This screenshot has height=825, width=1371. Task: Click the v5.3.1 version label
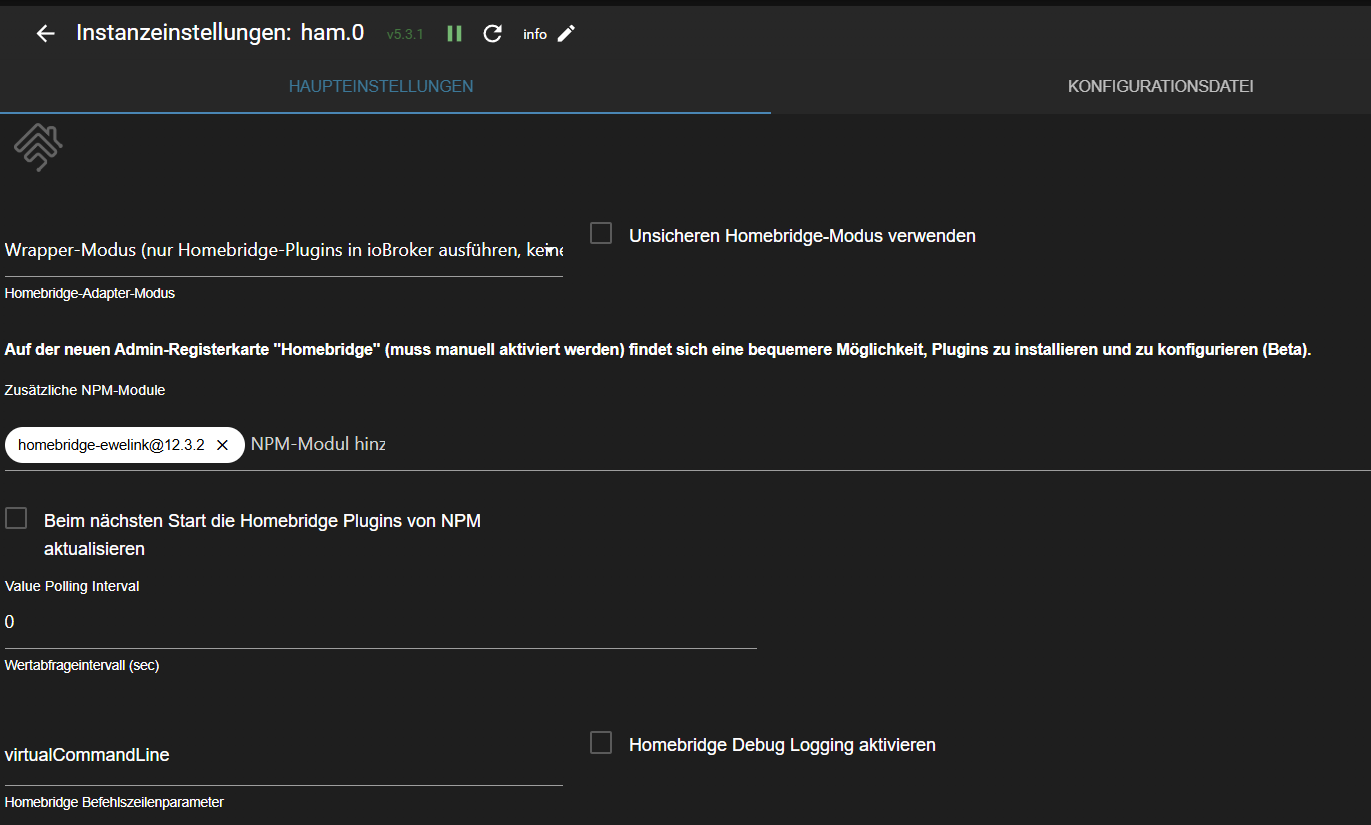click(405, 35)
